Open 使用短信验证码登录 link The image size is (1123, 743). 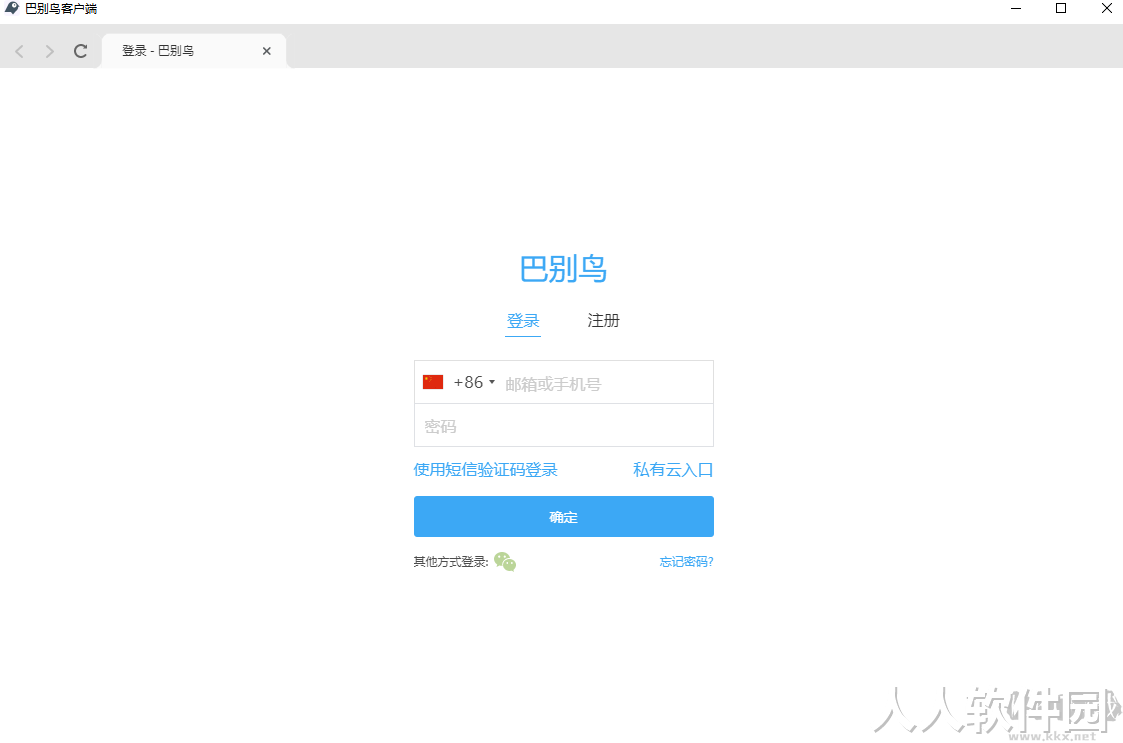[486, 470]
